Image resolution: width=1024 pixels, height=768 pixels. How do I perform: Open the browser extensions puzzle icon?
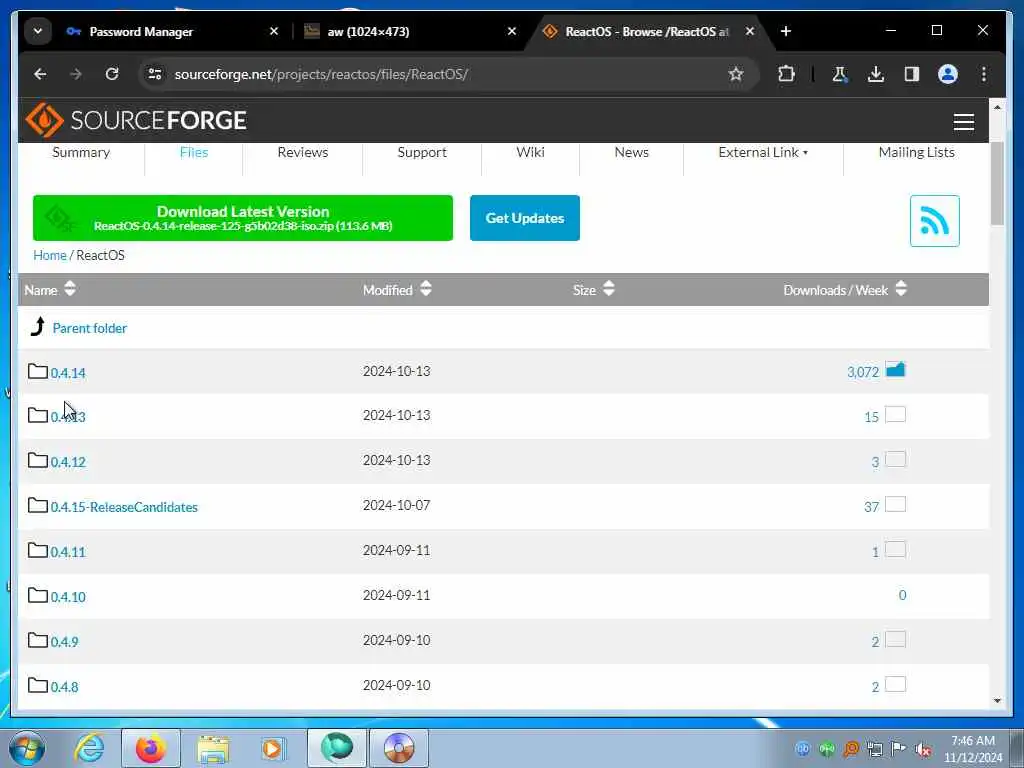[786, 74]
